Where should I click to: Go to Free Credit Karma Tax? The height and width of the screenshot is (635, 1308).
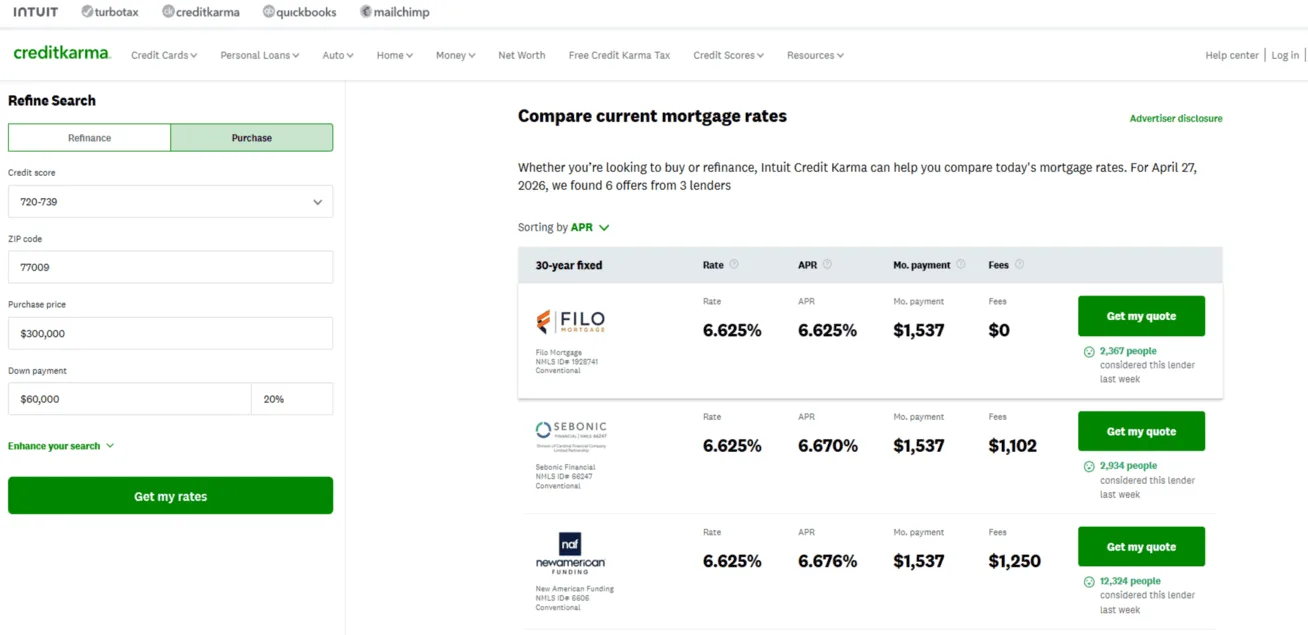[x=619, y=56]
